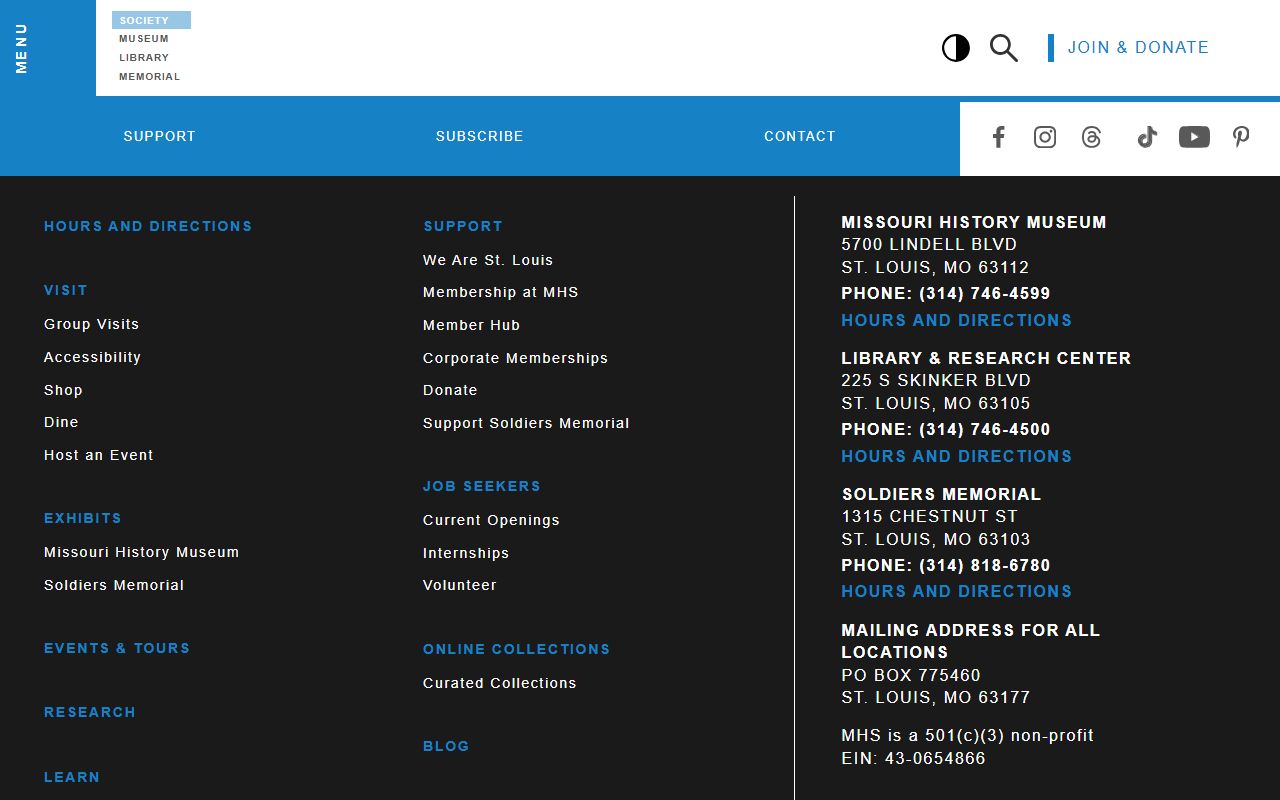This screenshot has height=800, width=1280.
Task: Click the Donate footer link
Action: [450, 390]
